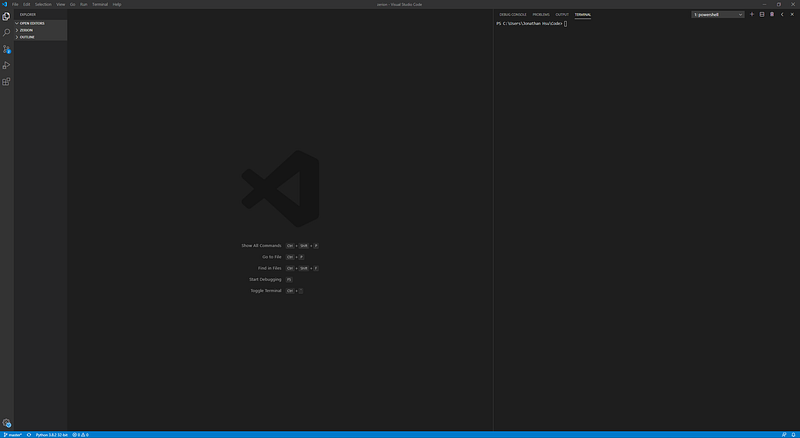Image resolution: width=800 pixels, height=438 pixels.
Task: Open the Extensions view icon
Action: pyautogui.click(x=6, y=82)
